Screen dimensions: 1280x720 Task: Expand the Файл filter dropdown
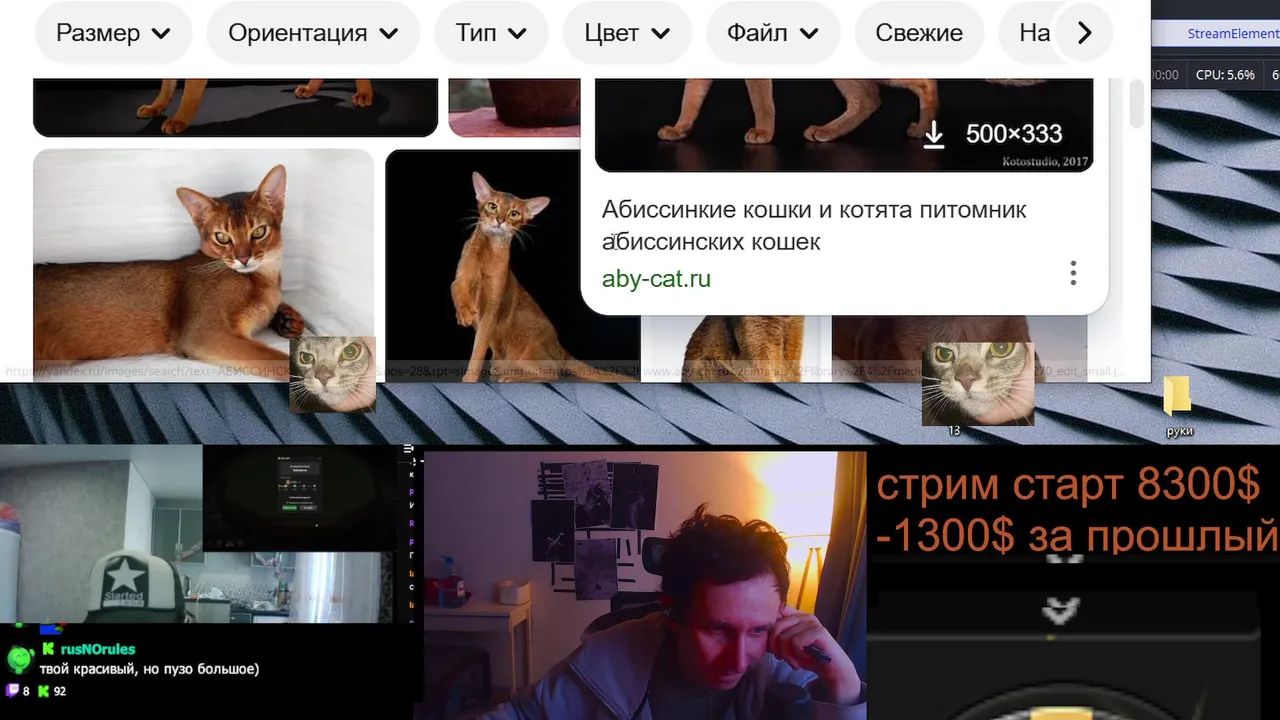[773, 33]
